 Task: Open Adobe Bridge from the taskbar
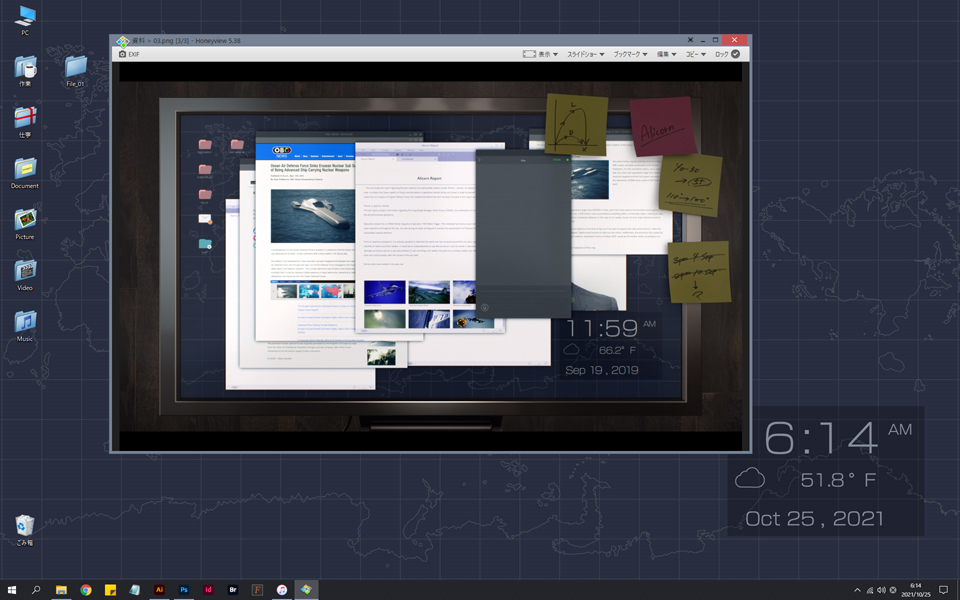pos(233,590)
